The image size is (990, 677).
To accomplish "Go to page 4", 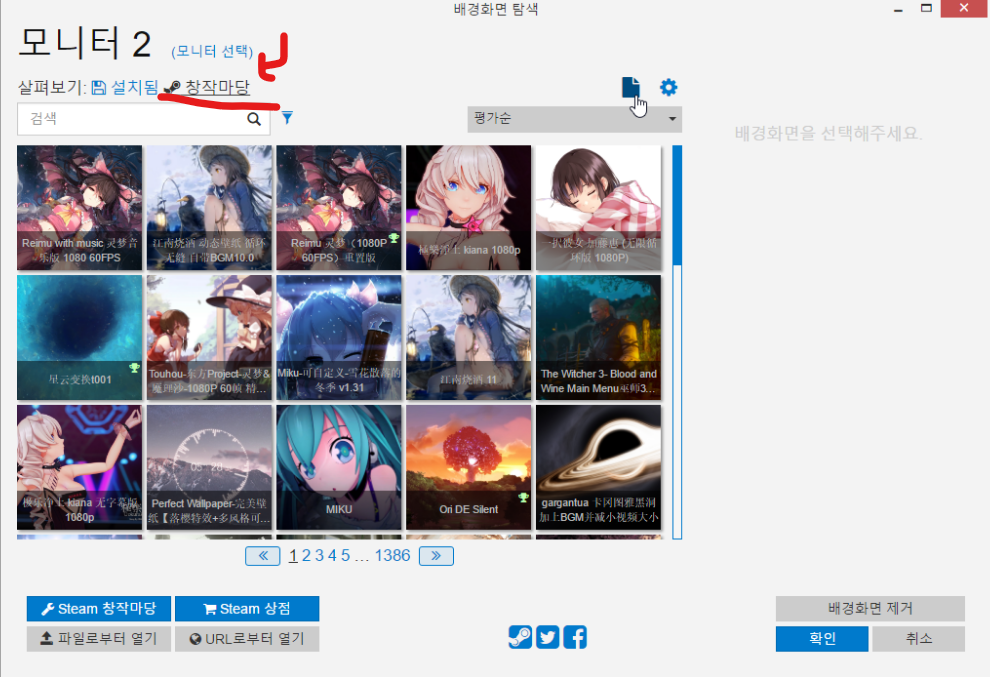I will coord(332,556).
